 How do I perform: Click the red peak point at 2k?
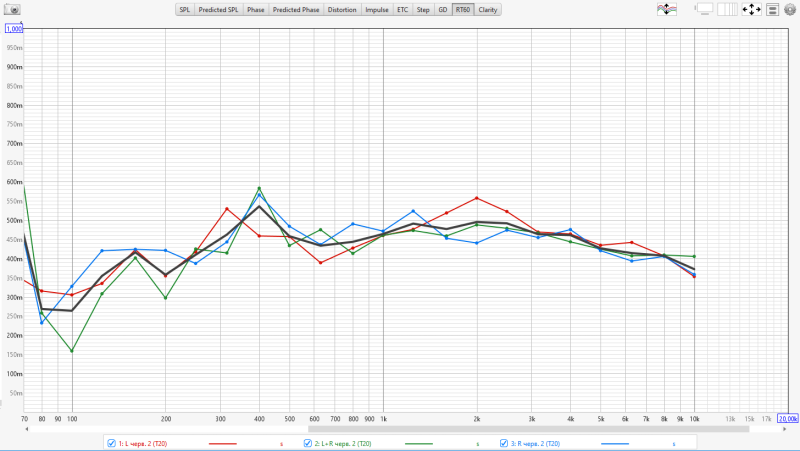coord(477,198)
